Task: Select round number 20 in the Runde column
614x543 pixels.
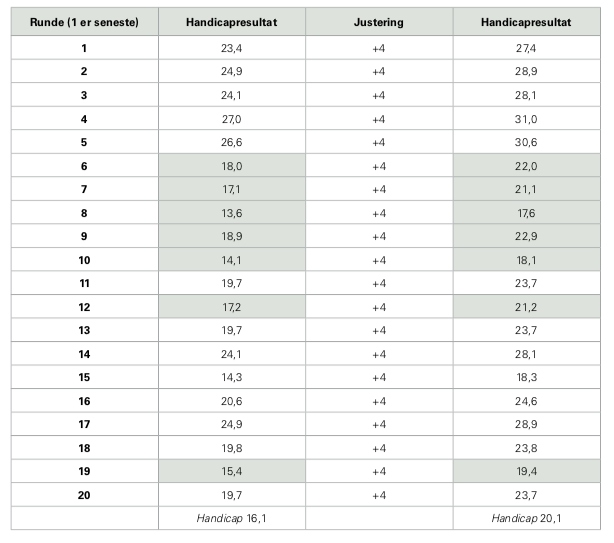Action: tap(84, 494)
